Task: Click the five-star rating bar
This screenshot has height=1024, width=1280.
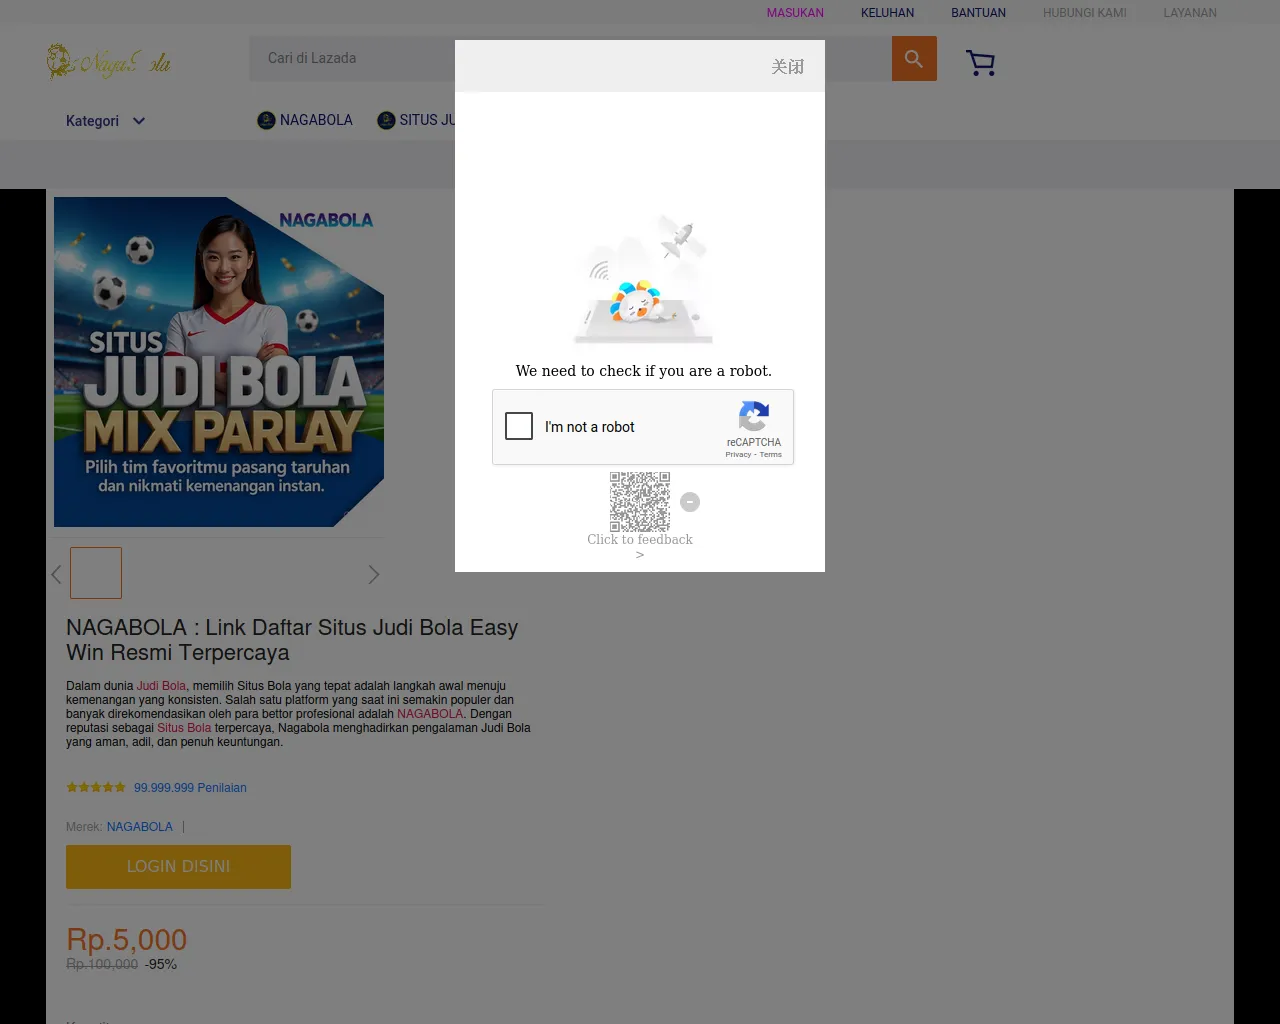Action: click(96, 788)
